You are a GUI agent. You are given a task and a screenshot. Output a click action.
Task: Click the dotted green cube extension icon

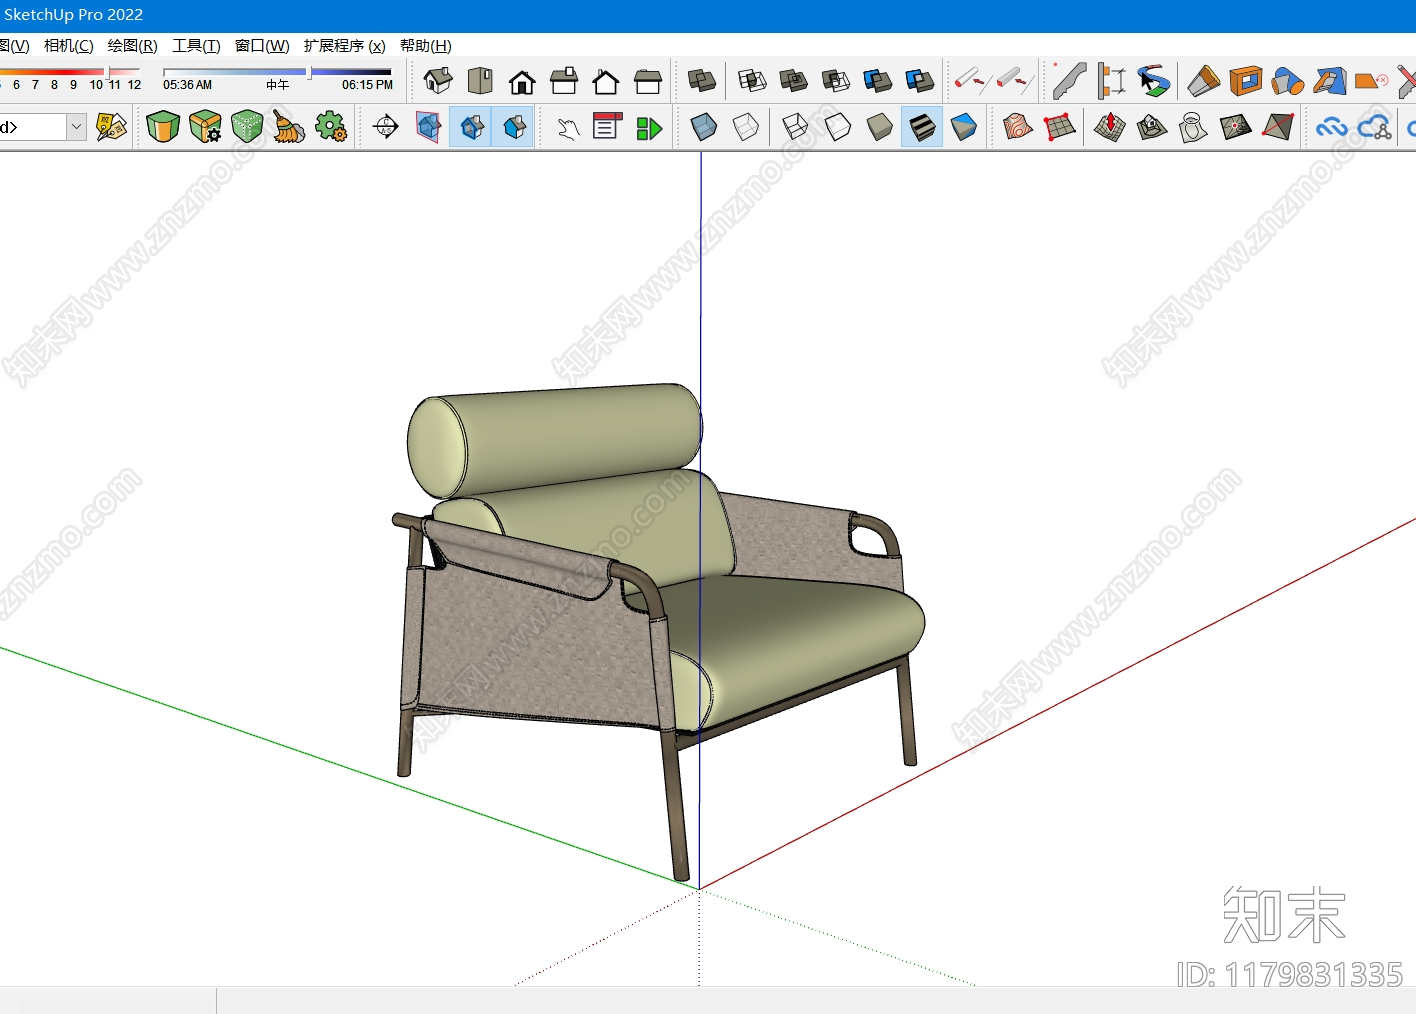pyautogui.click(x=247, y=127)
